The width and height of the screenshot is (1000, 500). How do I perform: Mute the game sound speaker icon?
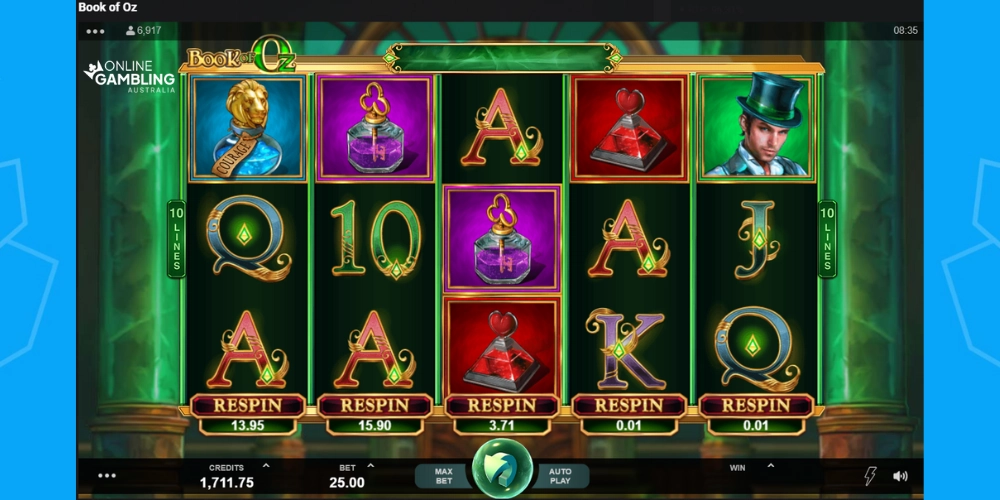pos(900,476)
